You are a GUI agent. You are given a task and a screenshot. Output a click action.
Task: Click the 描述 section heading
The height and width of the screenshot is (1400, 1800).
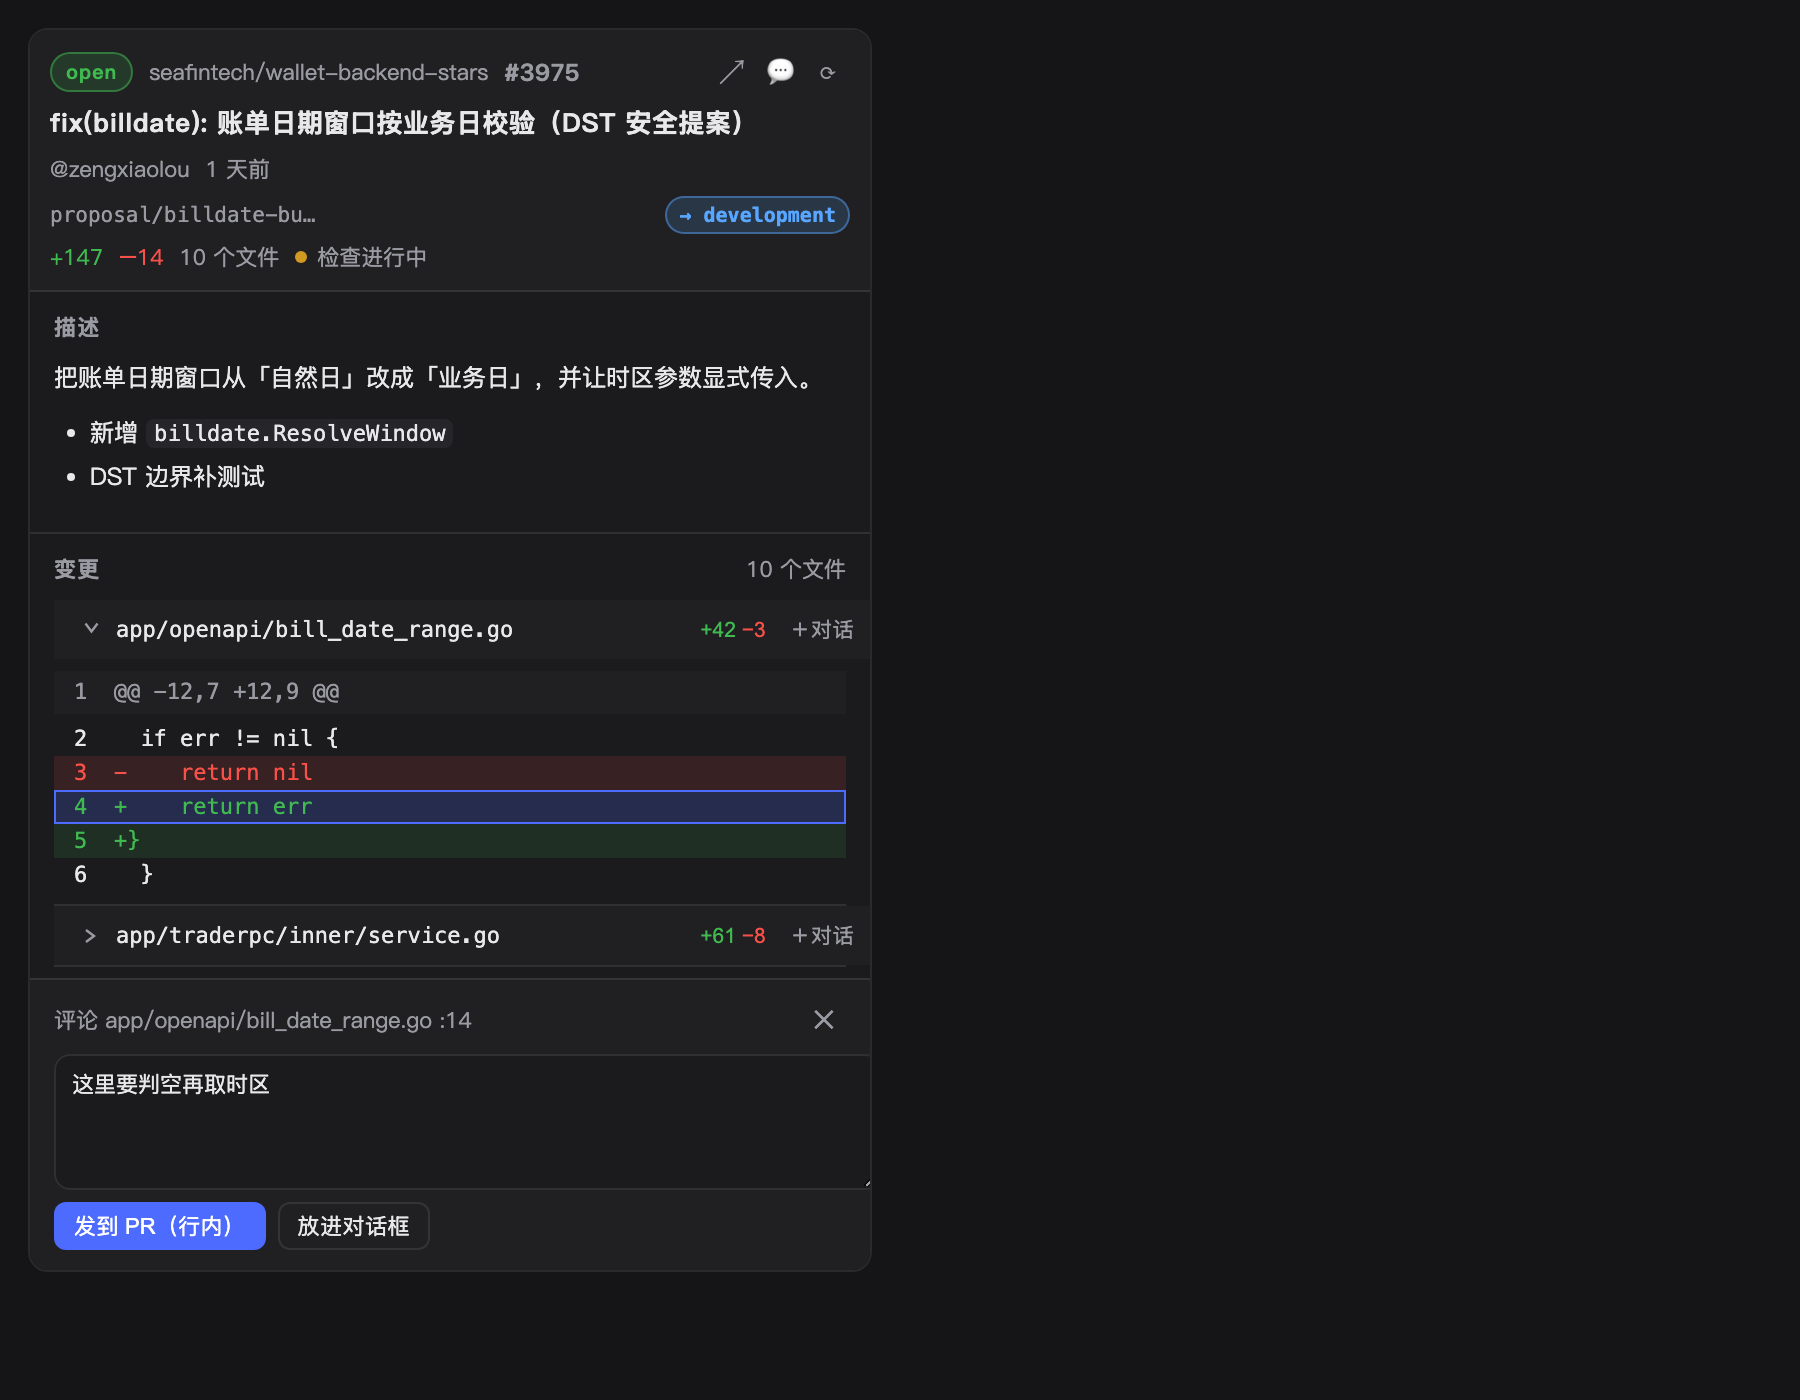click(76, 327)
